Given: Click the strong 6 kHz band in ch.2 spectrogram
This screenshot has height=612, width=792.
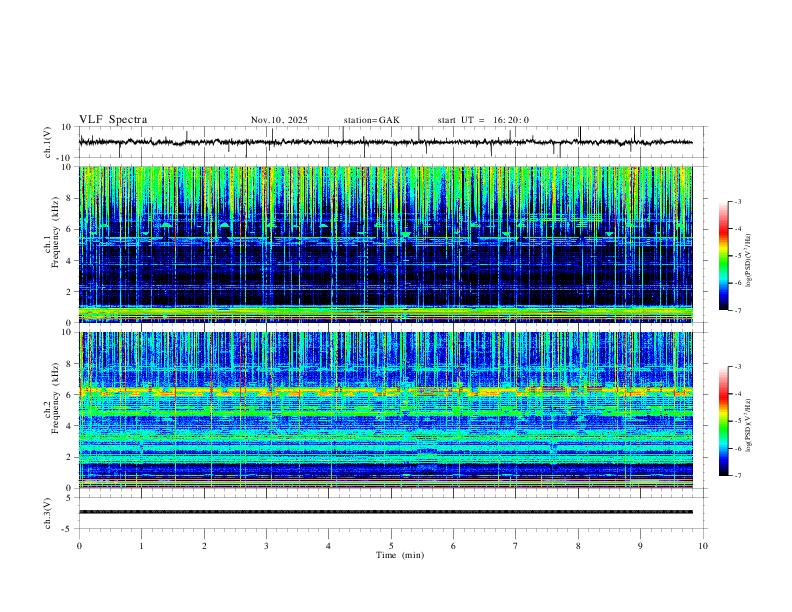Looking at the screenshot, I should [x=385, y=391].
